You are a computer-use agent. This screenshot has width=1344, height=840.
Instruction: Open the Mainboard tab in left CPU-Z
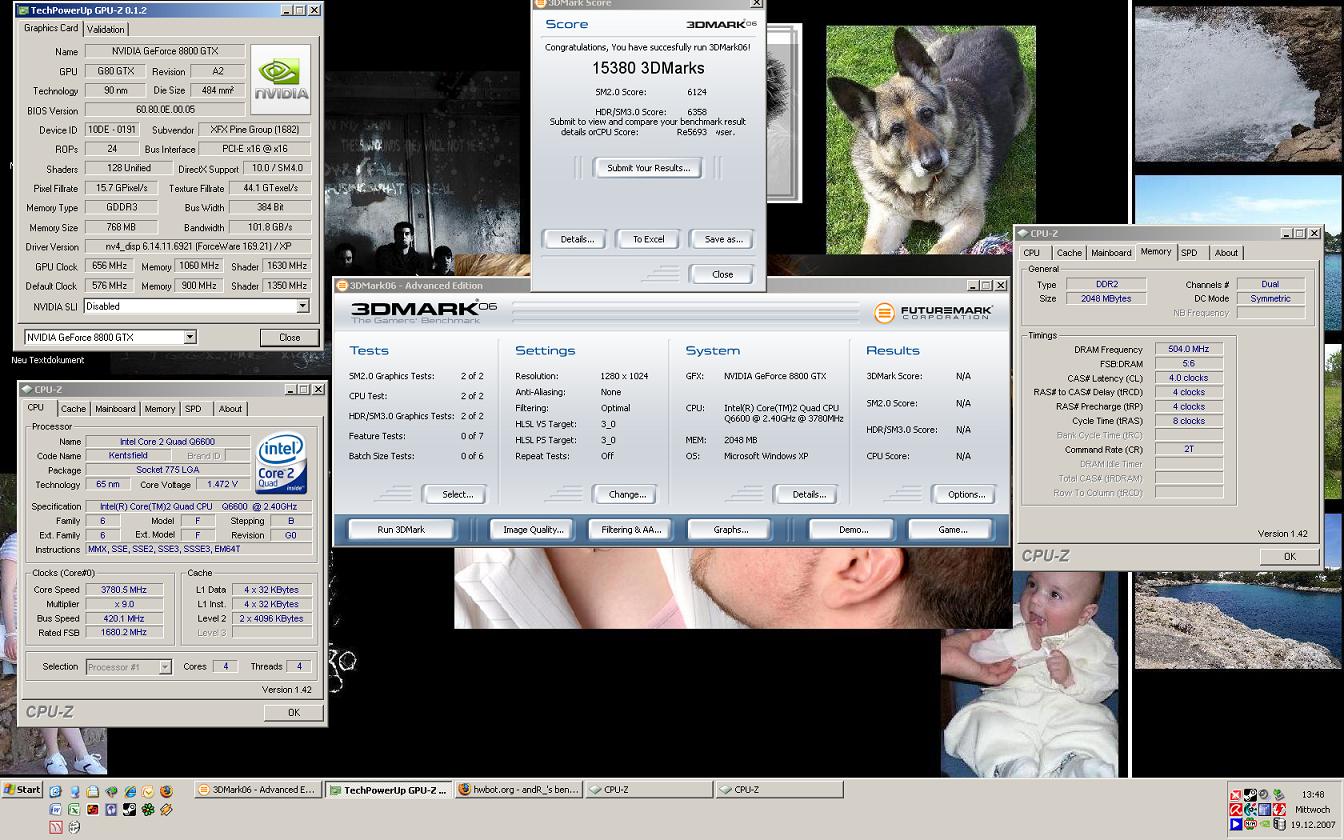pyautogui.click(x=115, y=408)
